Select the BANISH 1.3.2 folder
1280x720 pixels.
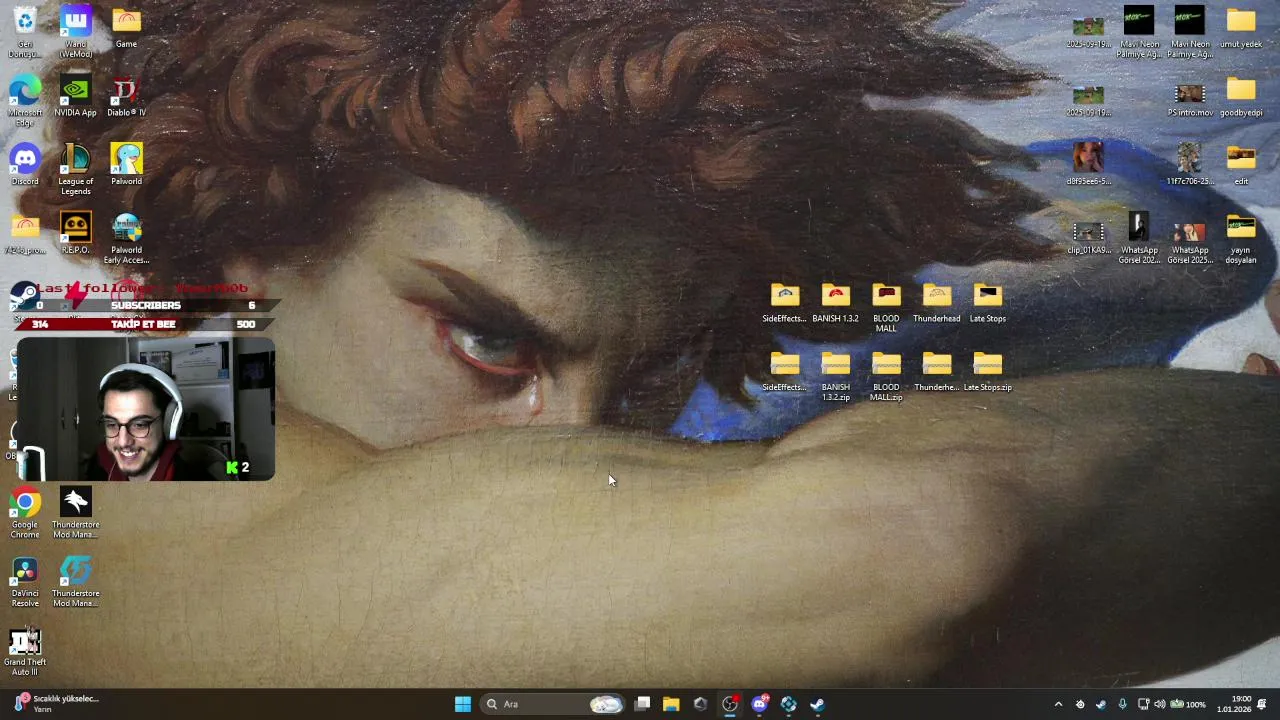tap(836, 303)
